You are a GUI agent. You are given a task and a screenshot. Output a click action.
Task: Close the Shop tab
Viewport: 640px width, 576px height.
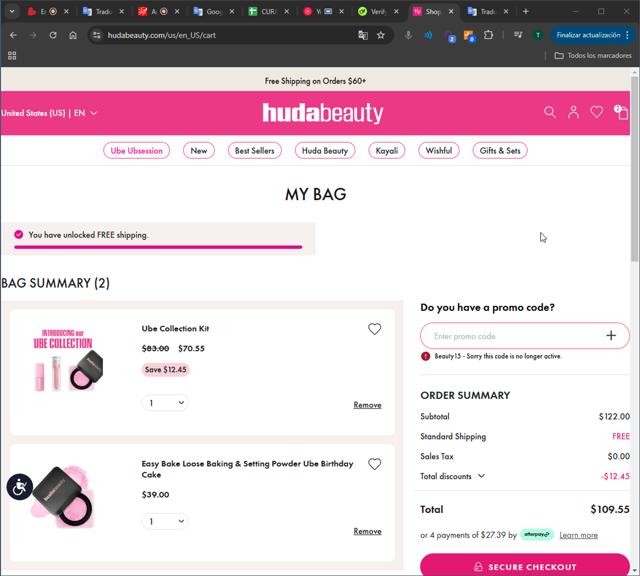click(x=451, y=11)
